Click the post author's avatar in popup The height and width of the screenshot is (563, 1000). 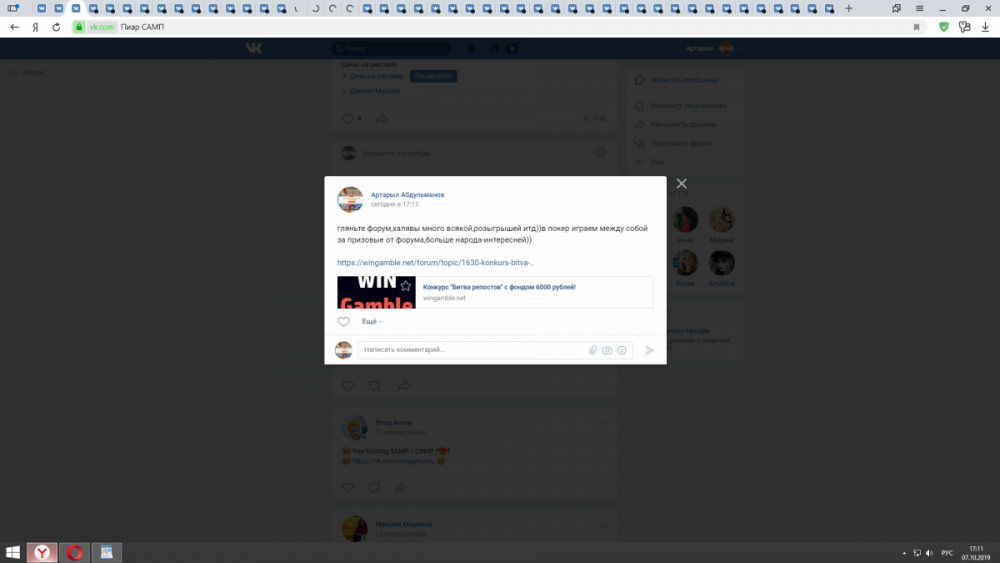350,200
